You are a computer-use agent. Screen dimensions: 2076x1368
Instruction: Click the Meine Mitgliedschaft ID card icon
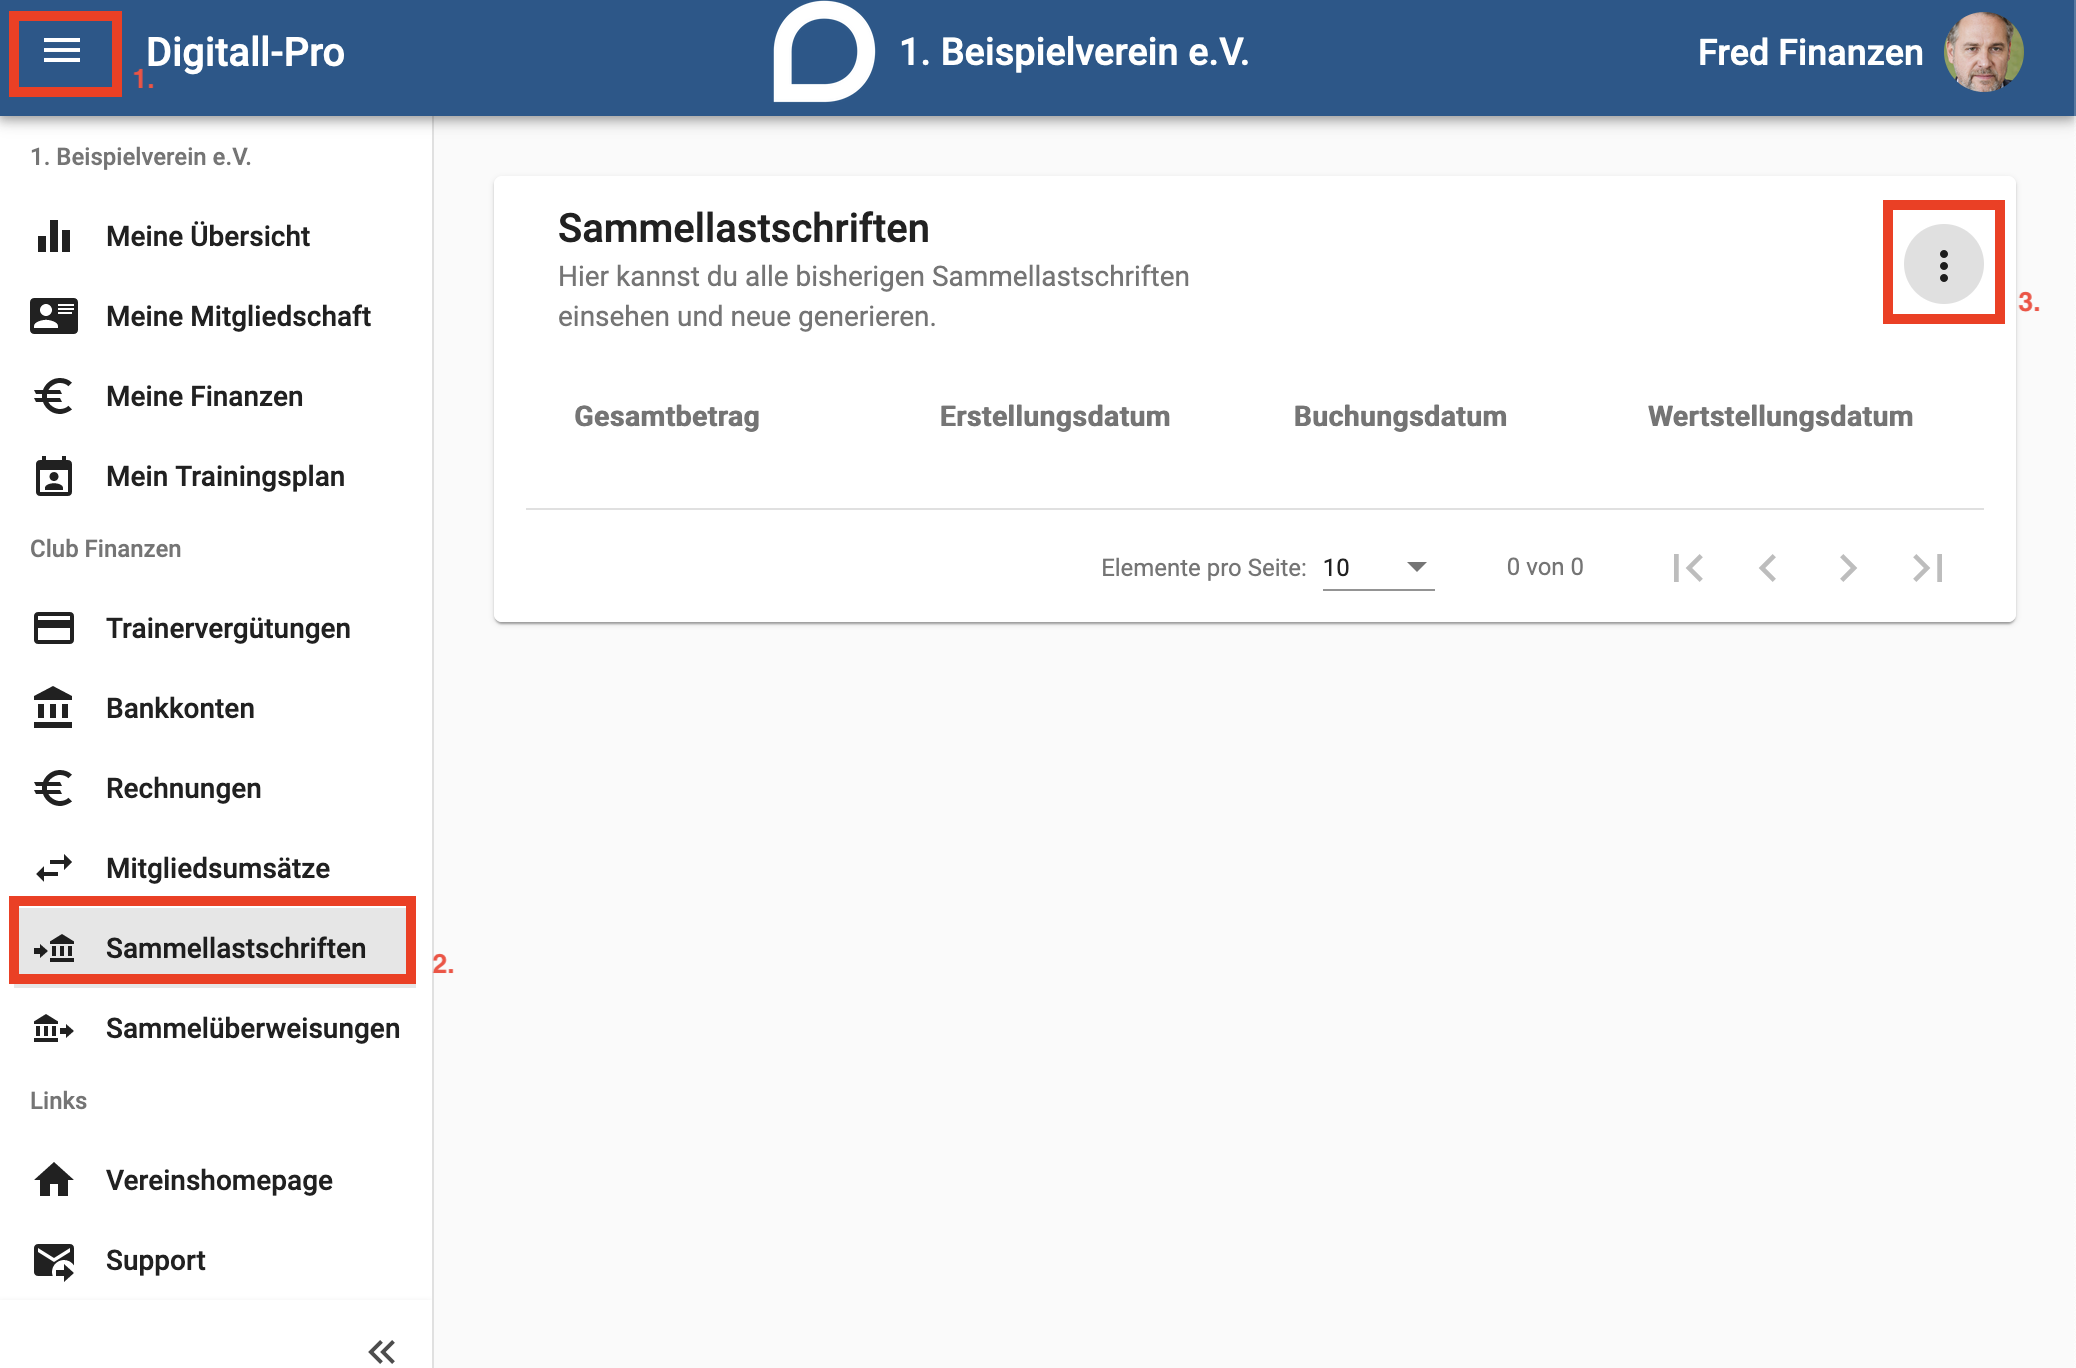click(x=54, y=316)
